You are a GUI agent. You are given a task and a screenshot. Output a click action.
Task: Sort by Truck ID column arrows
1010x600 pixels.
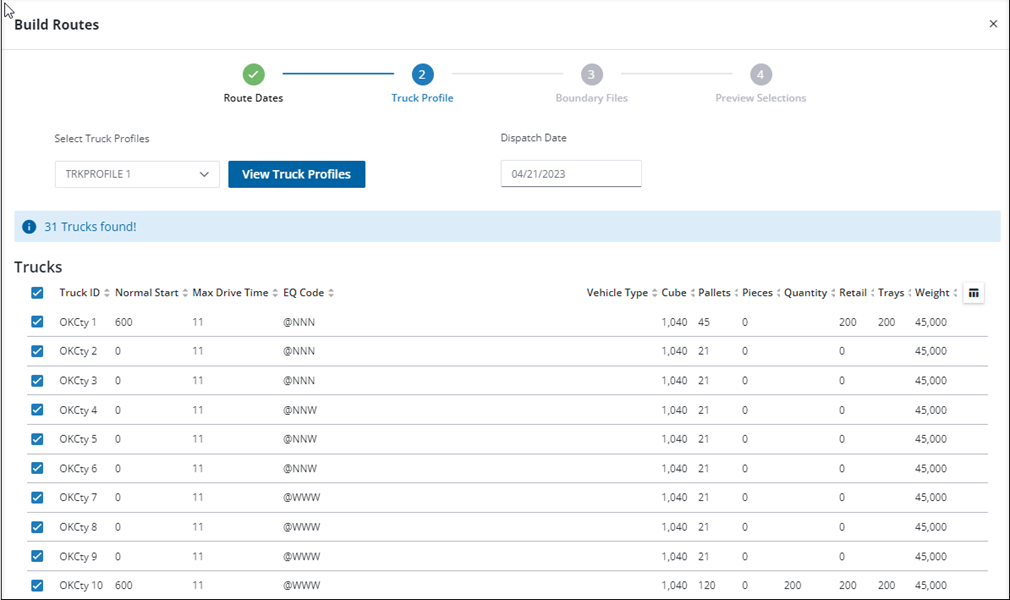(107, 293)
